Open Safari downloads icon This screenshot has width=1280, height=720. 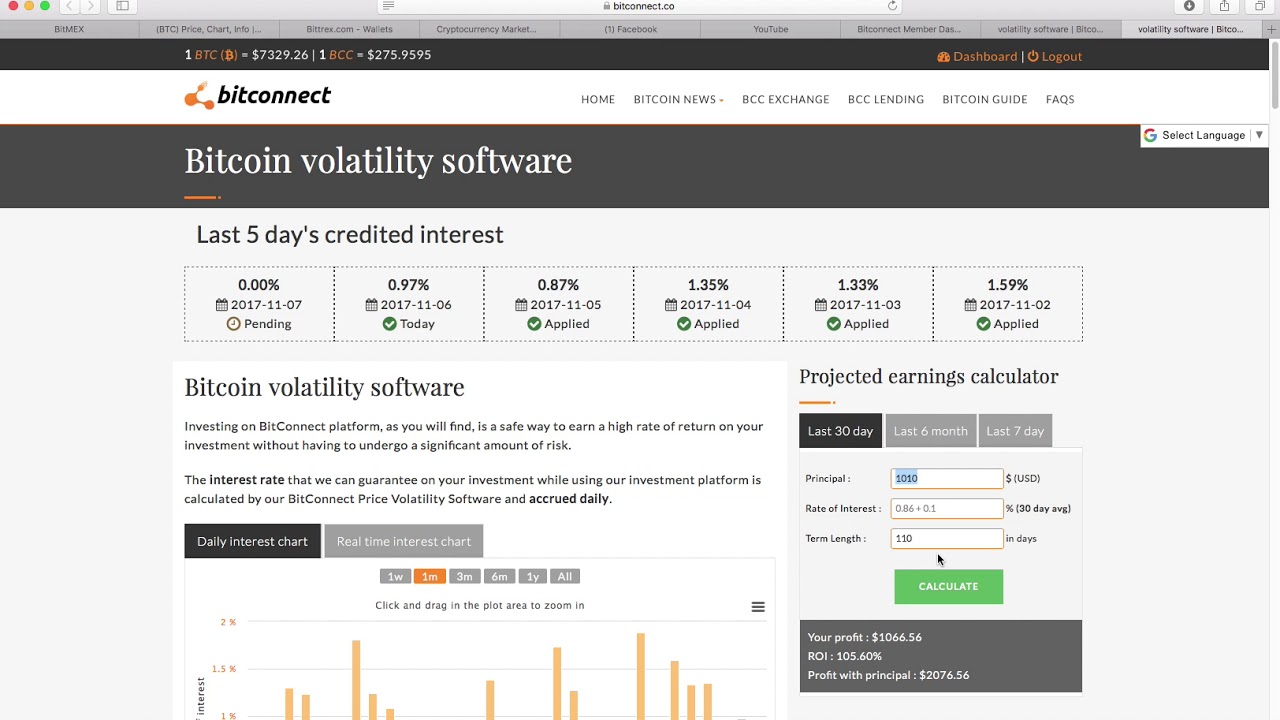(x=1189, y=6)
